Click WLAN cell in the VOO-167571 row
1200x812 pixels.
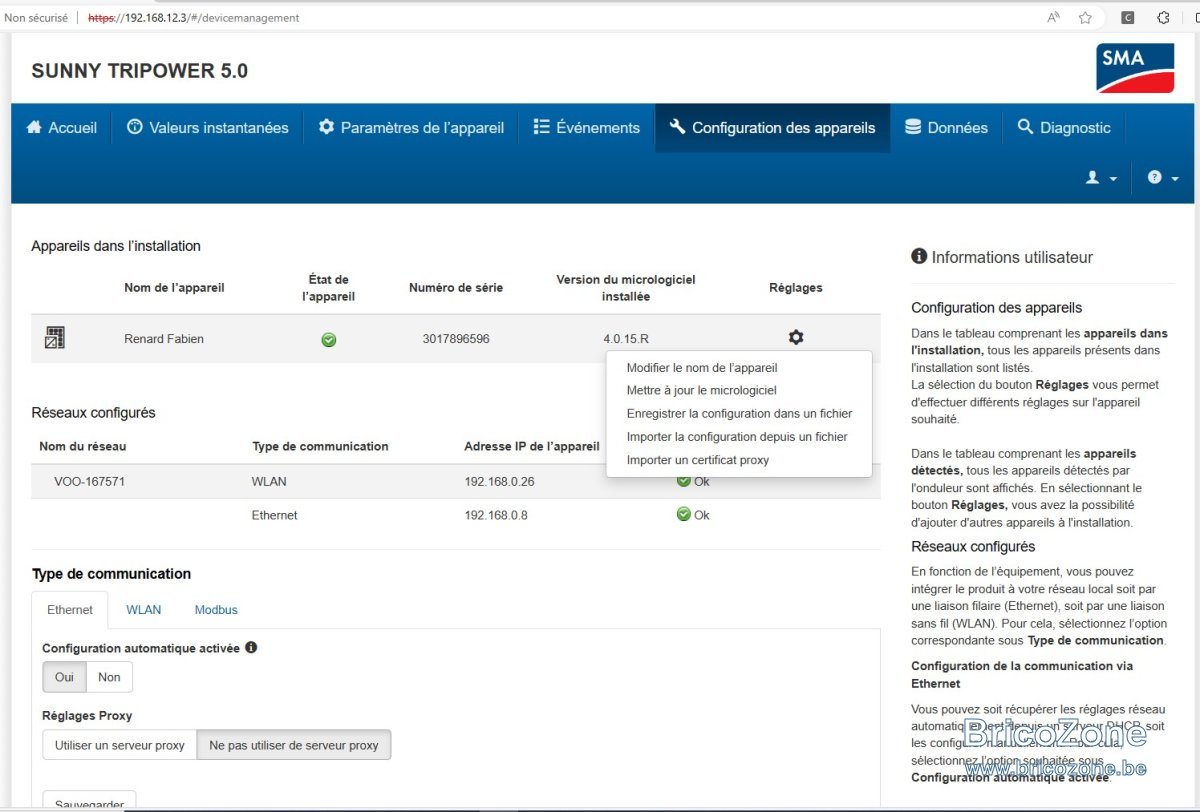click(x=269, y=482)
